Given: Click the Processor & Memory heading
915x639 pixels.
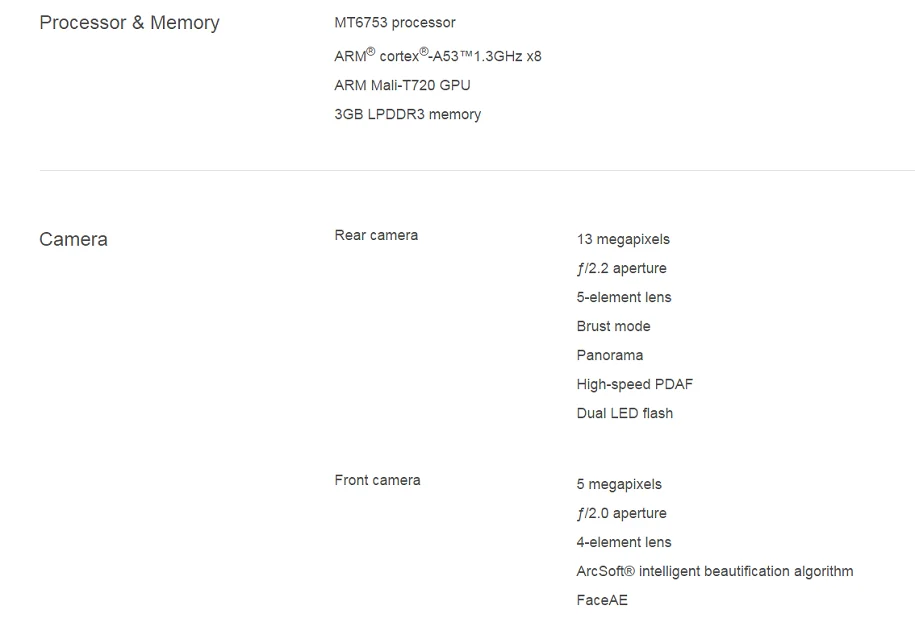Looking at the screenshot, I should 130,23.
